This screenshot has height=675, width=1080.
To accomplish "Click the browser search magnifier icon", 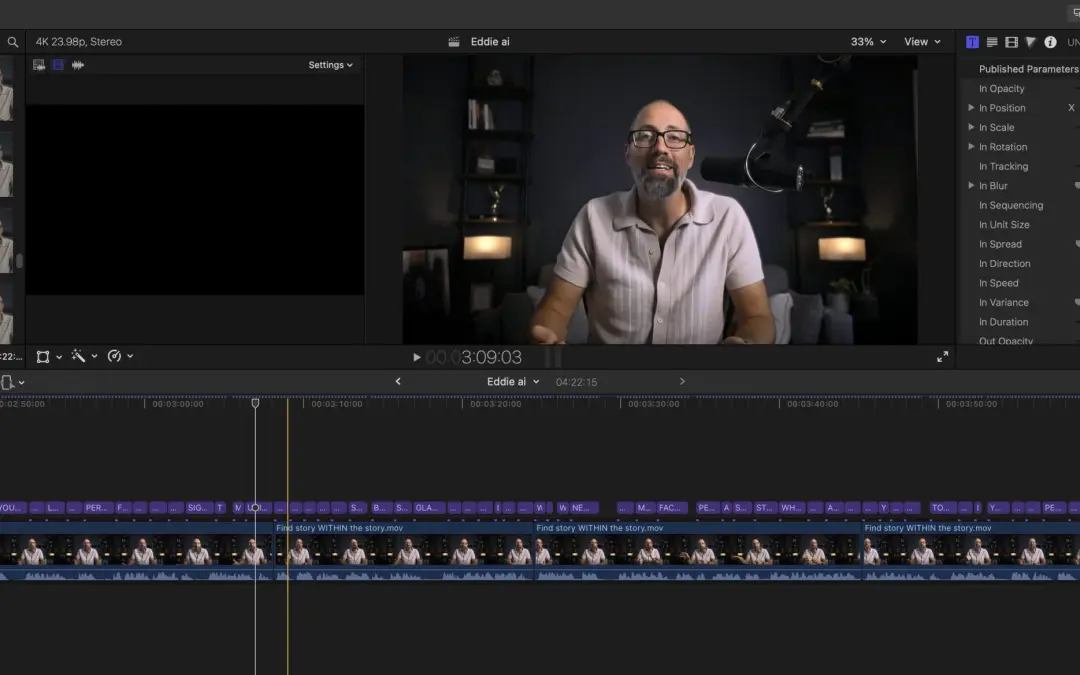I will (13, 42).
